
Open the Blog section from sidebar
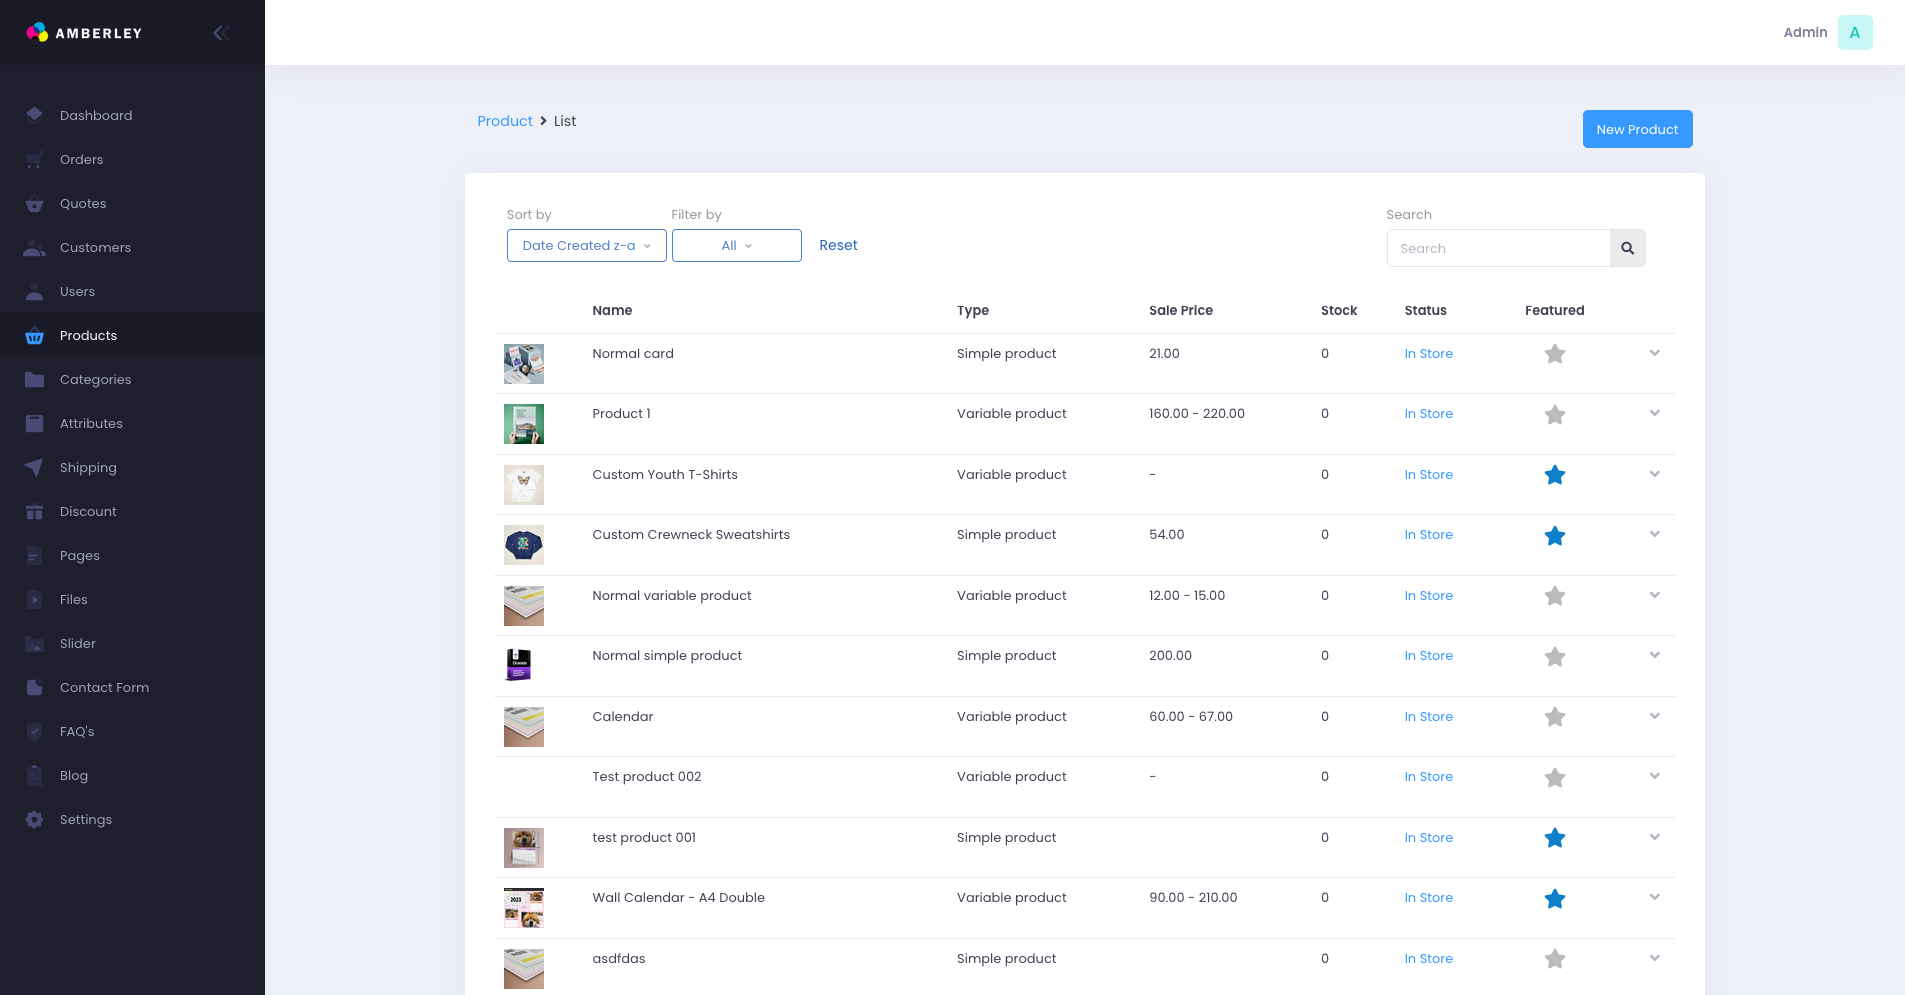click(73, 775)
